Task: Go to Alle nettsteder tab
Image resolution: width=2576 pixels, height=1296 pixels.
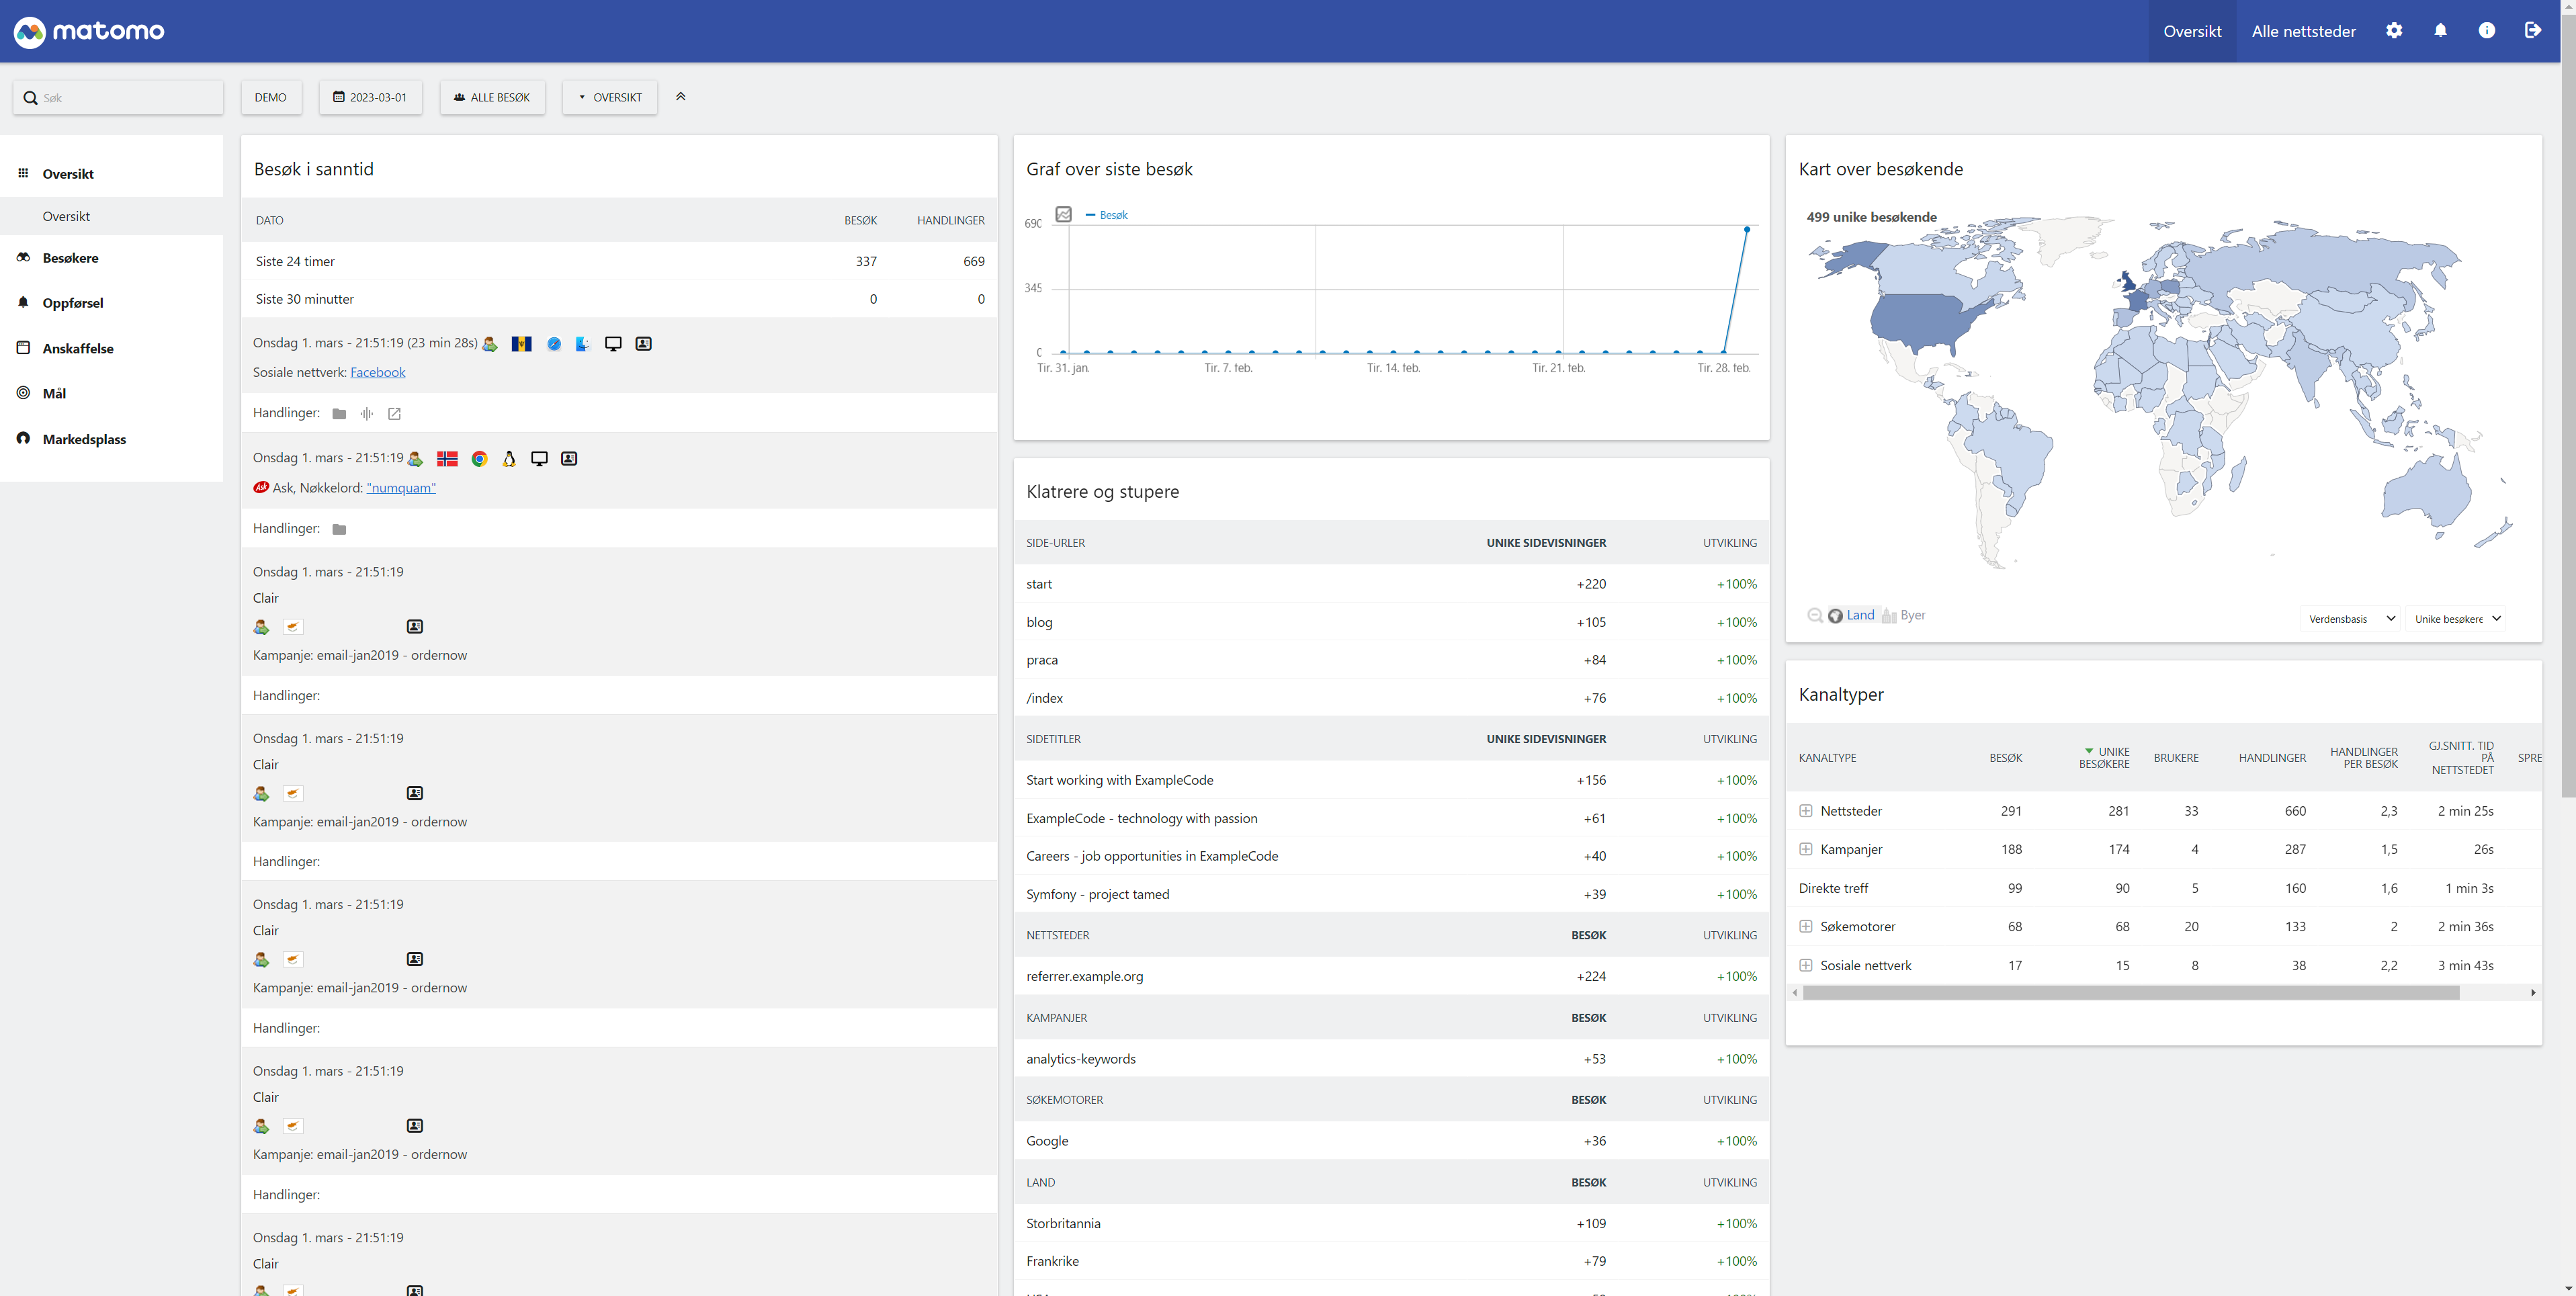Action: pos(2303,31)
